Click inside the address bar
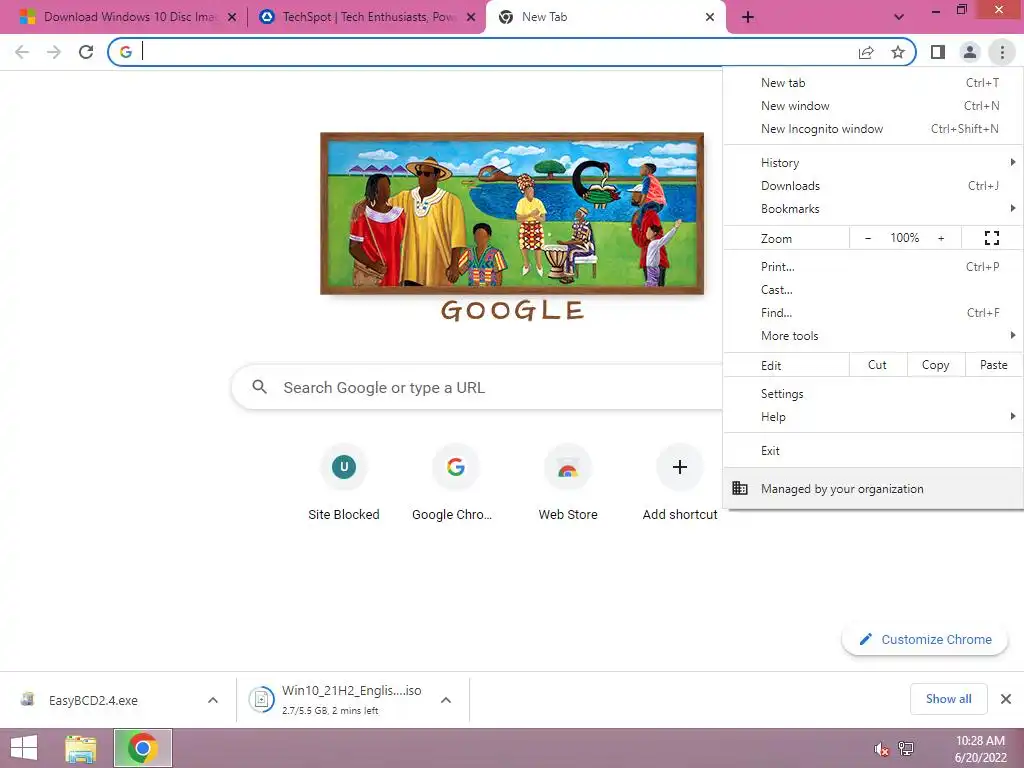1024x768 pixels. (496, 52)
